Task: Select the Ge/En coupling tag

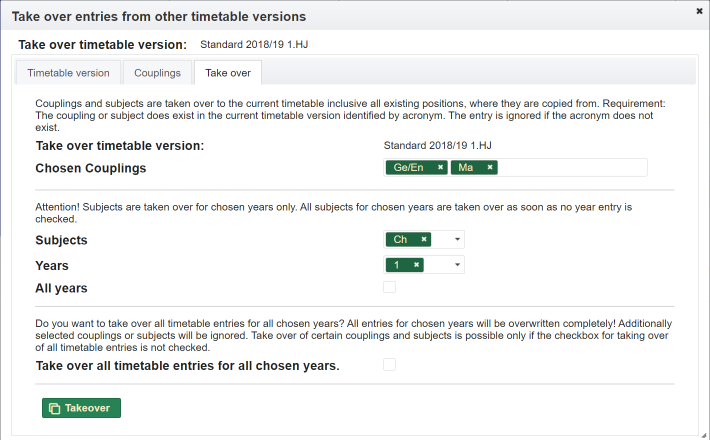Action: click(410, 168)
